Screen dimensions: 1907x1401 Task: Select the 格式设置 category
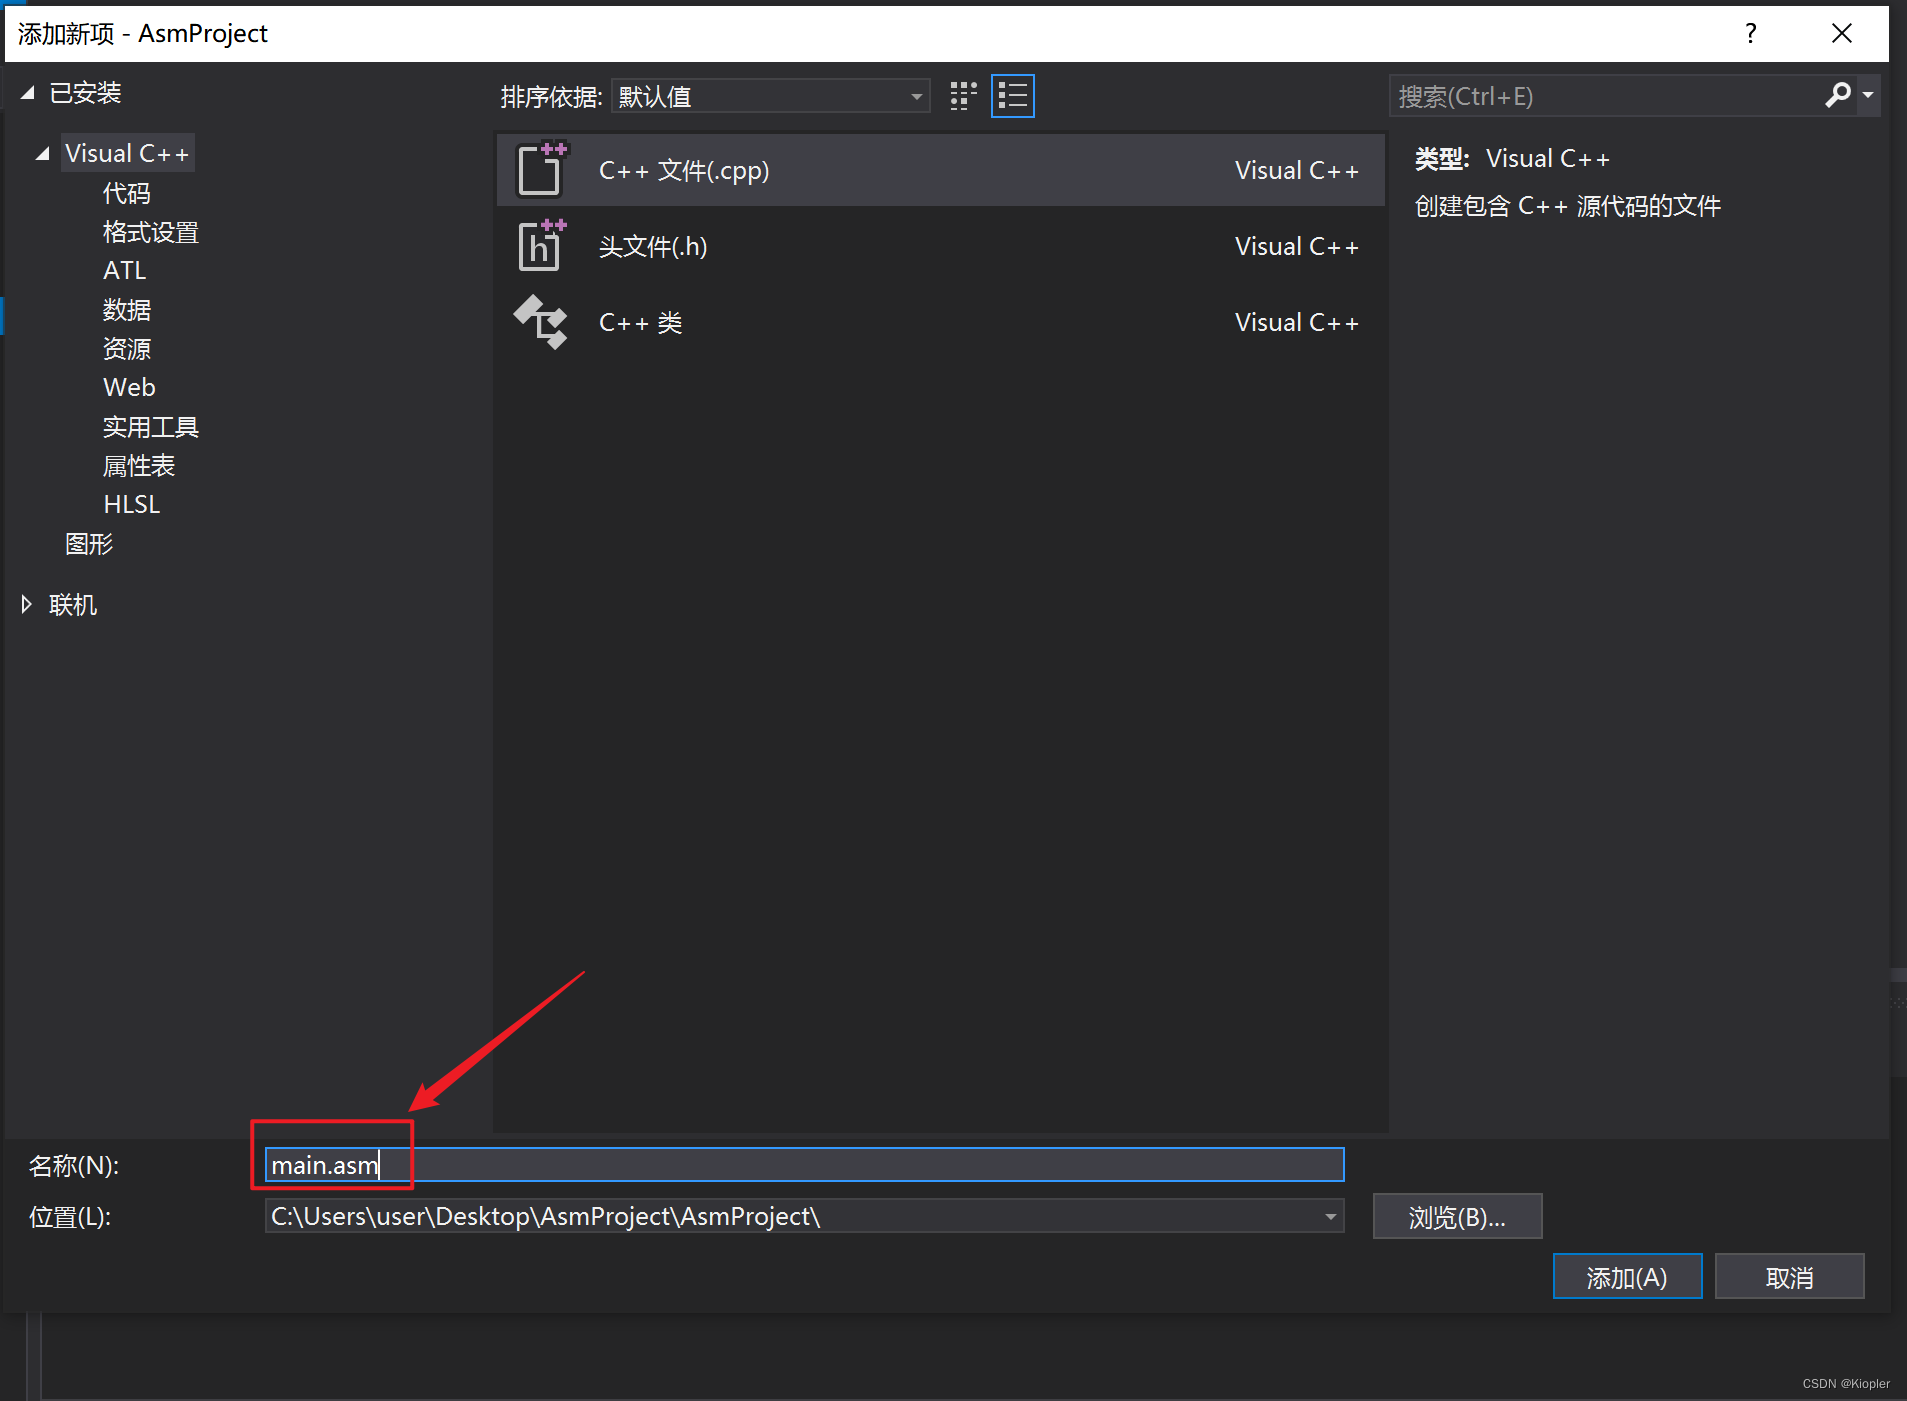tap(151, 232)
